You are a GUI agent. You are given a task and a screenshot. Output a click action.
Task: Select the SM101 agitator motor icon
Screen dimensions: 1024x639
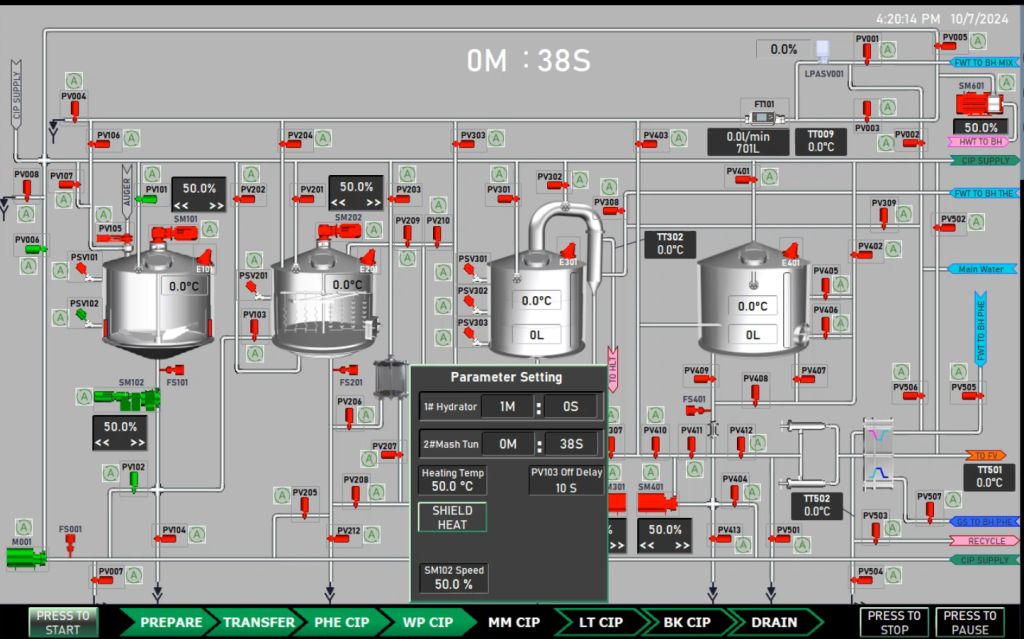click(x=174, y=233)
